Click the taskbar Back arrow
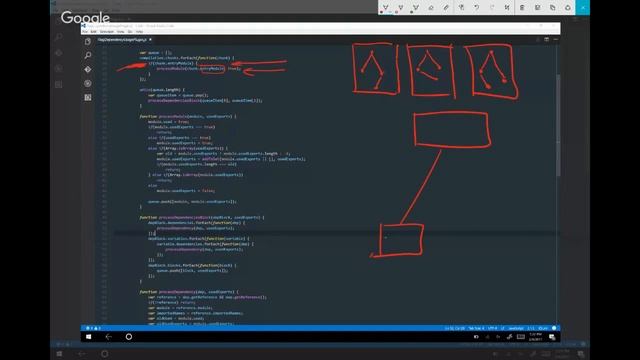The height and width of the screenshot is (360, 640). [109, 337]
